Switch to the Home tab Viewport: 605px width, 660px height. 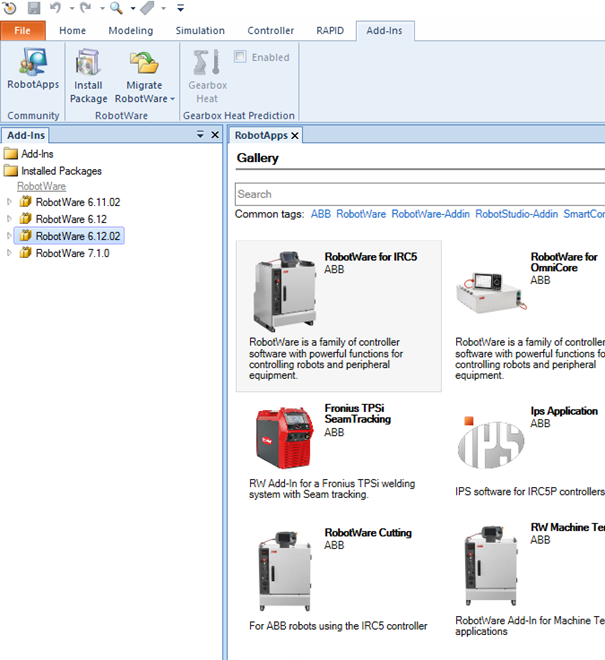(72, 31)
